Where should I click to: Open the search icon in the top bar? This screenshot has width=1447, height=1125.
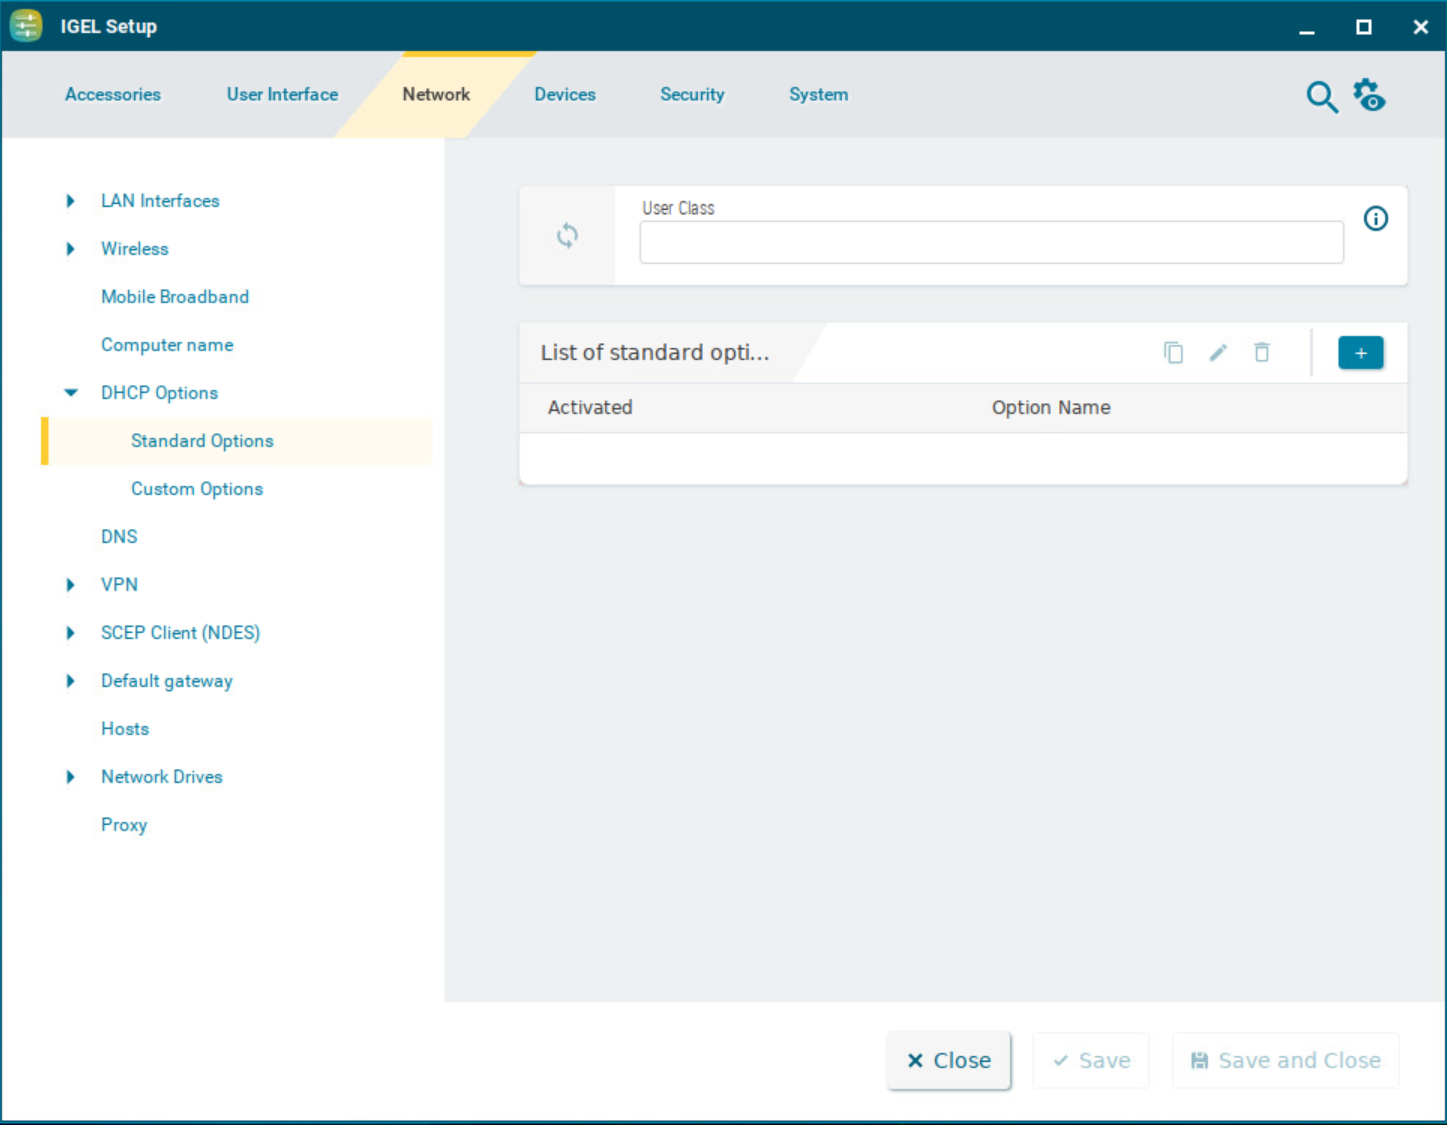(x=1321, y=97)
